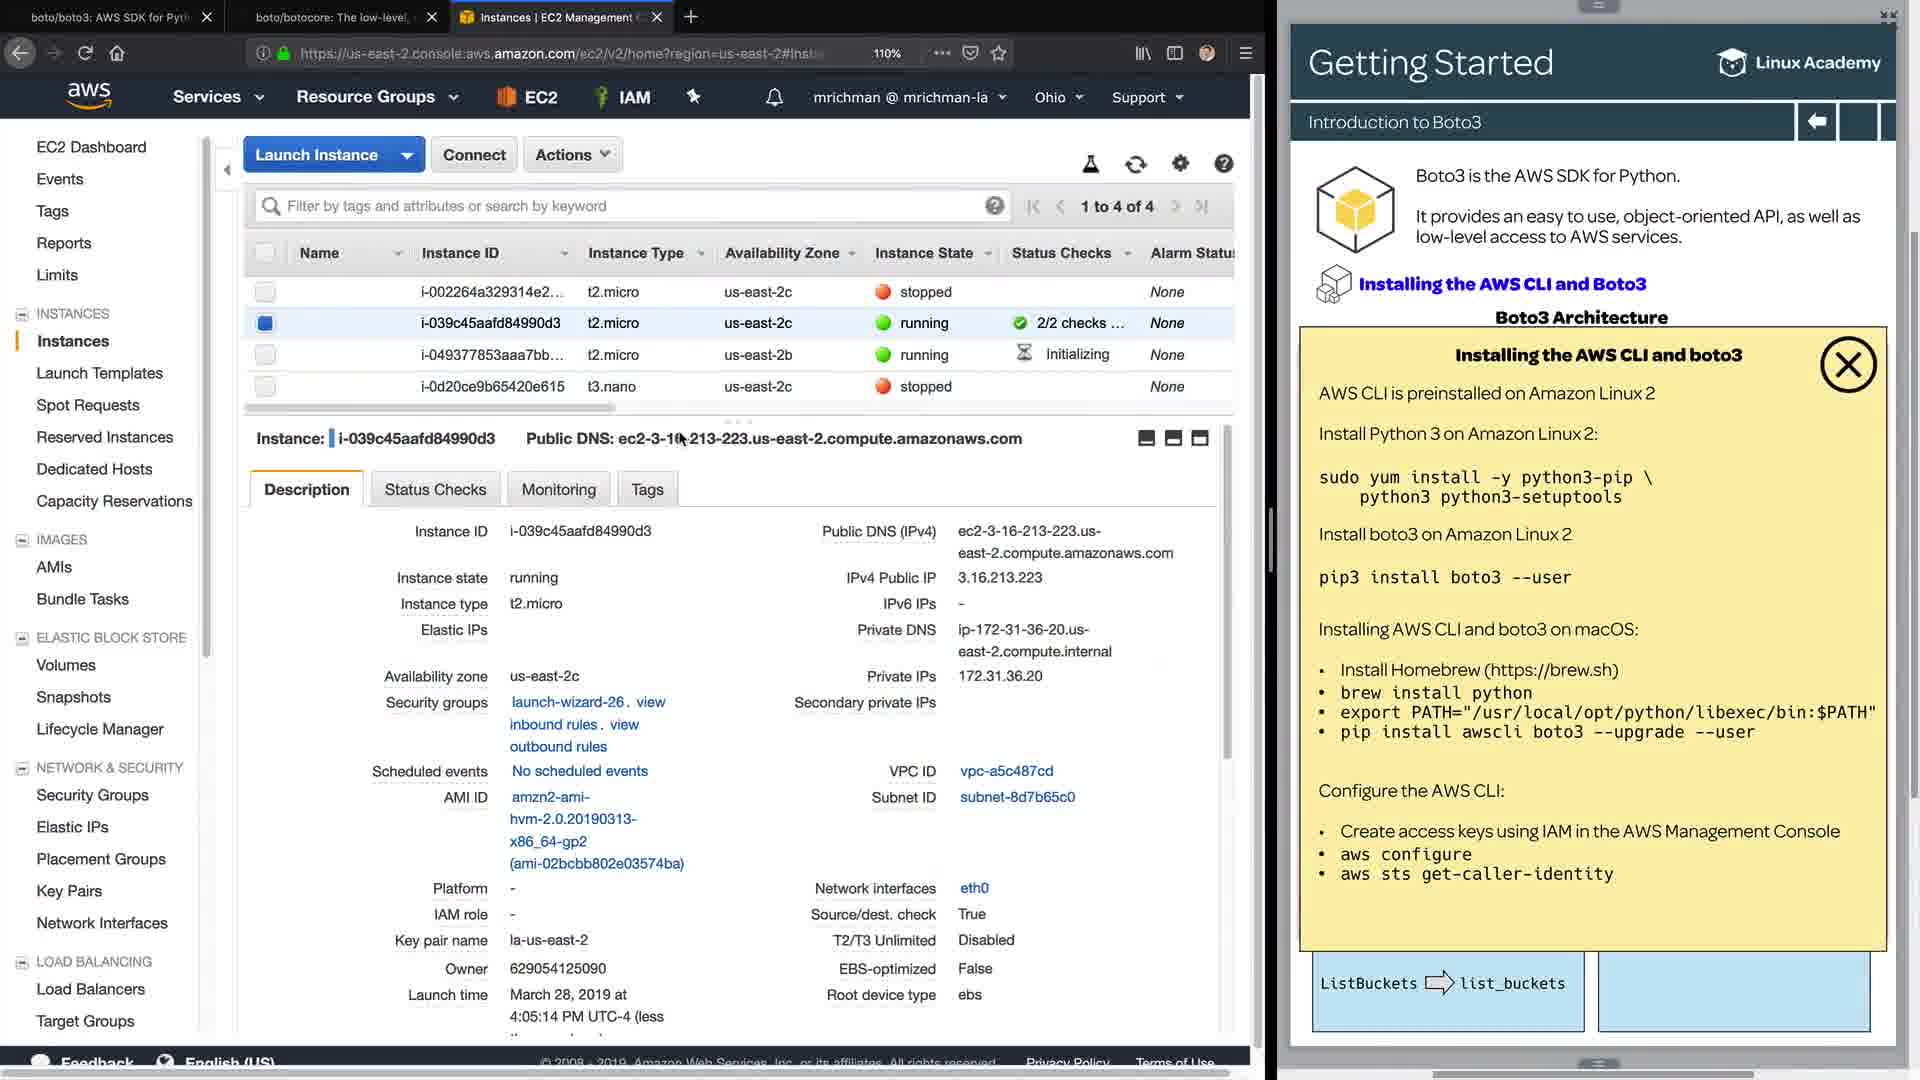The height and width of the screenshot is (1080, 1920).
Task: Click the experiments flask icon
Action: coord(1090,164)
